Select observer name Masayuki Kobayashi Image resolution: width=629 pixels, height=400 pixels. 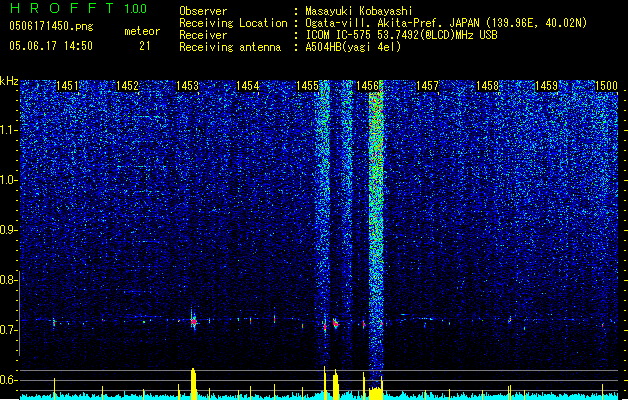[359, 11]
